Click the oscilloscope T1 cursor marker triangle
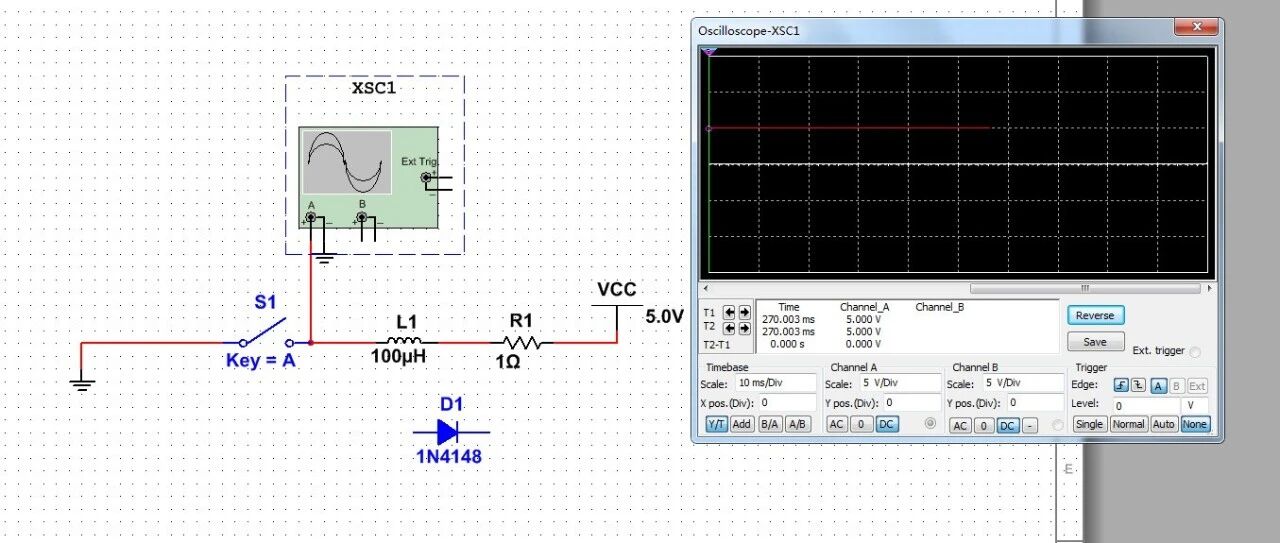The image size is (1280, 543). (709, 50)
